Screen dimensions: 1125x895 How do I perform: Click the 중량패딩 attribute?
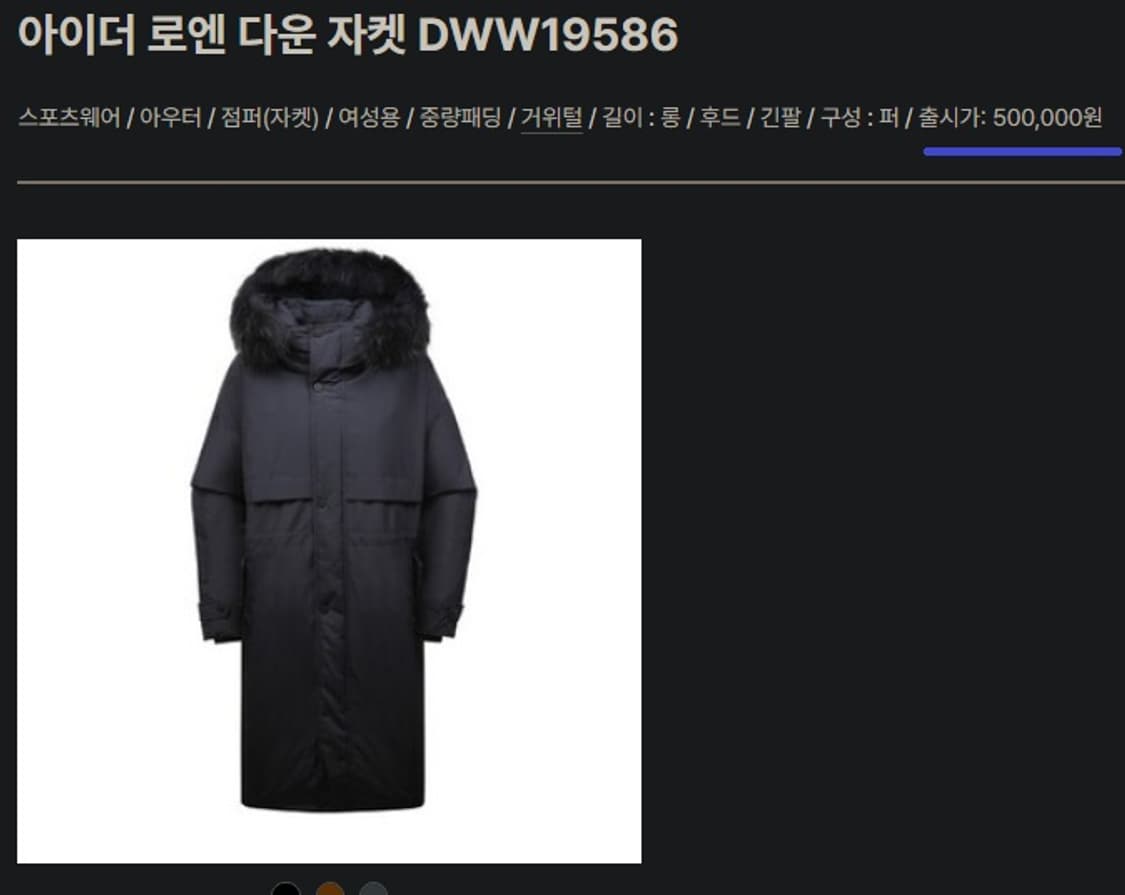(460, 117)
